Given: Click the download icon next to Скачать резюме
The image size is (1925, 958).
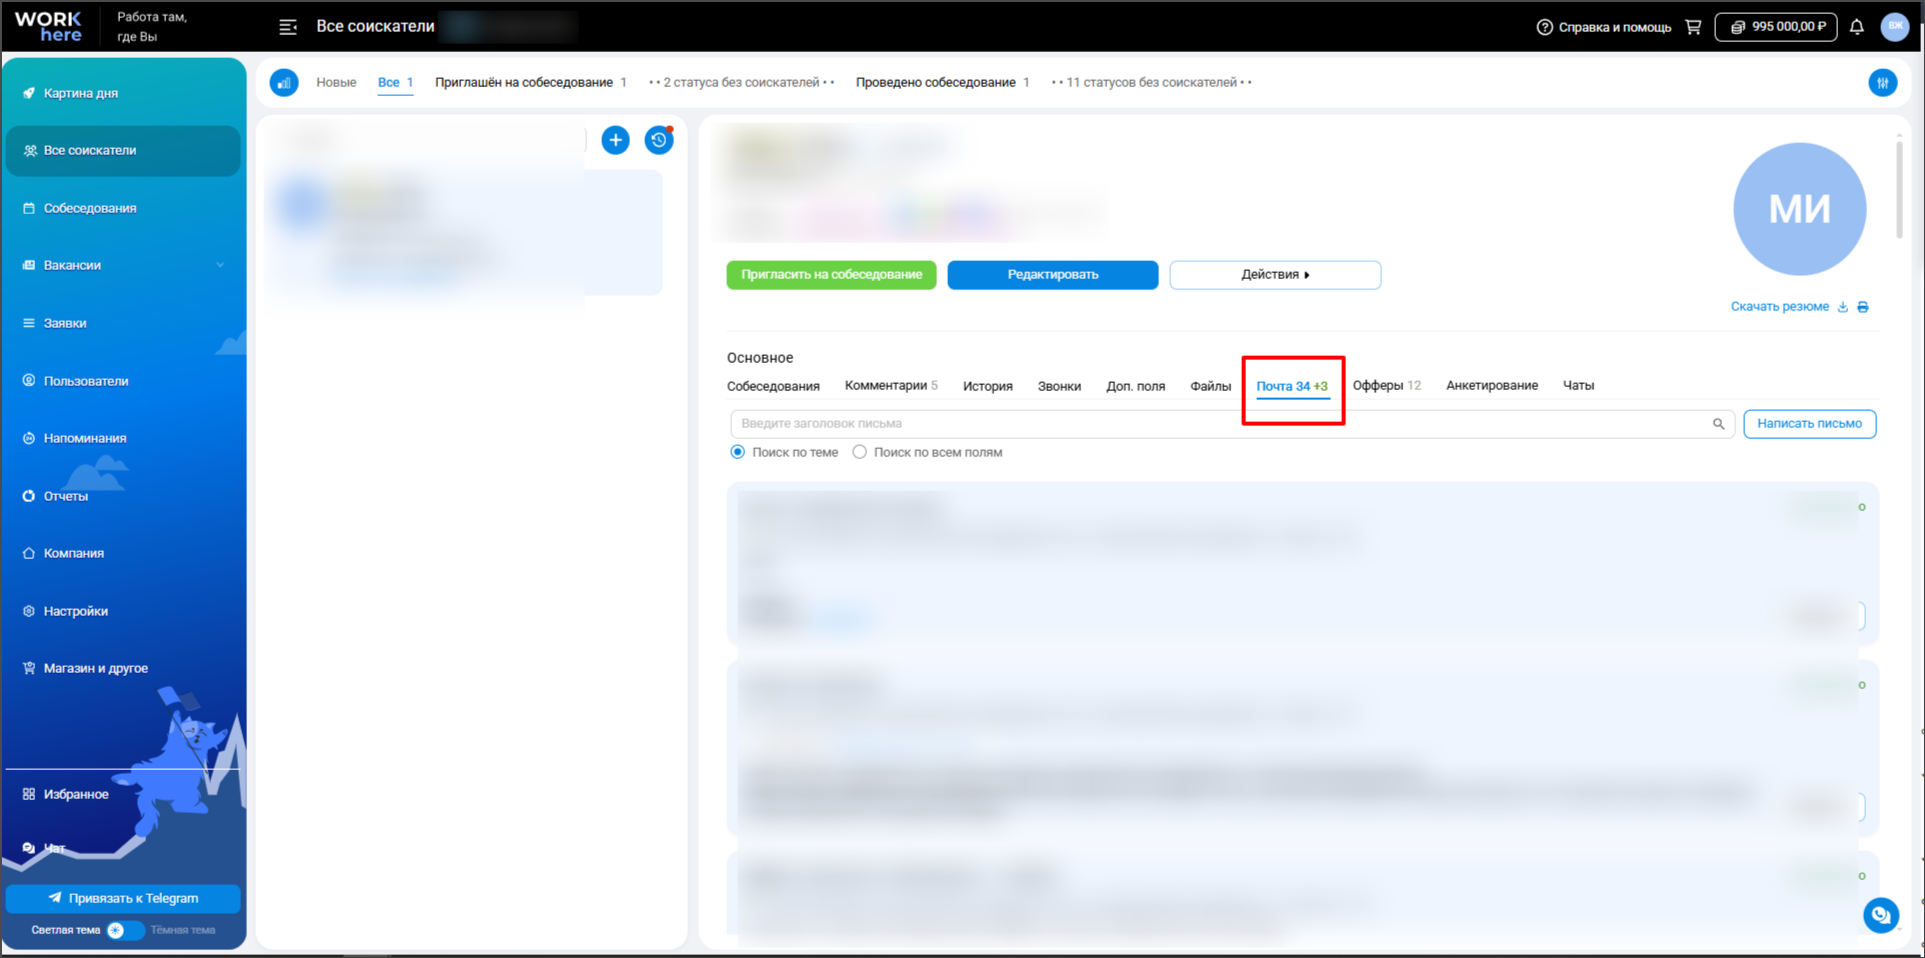Looking at the screenshot, I should point(1842,307).
